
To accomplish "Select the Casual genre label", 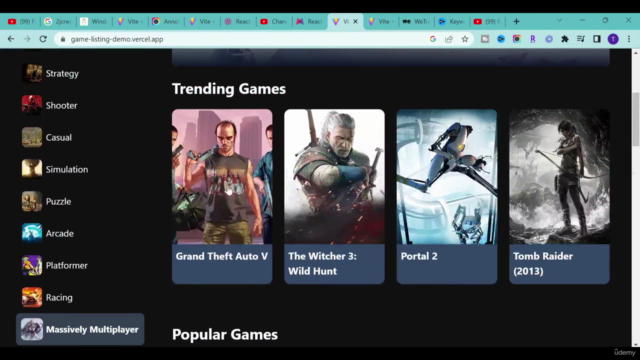I will (59, 138).
